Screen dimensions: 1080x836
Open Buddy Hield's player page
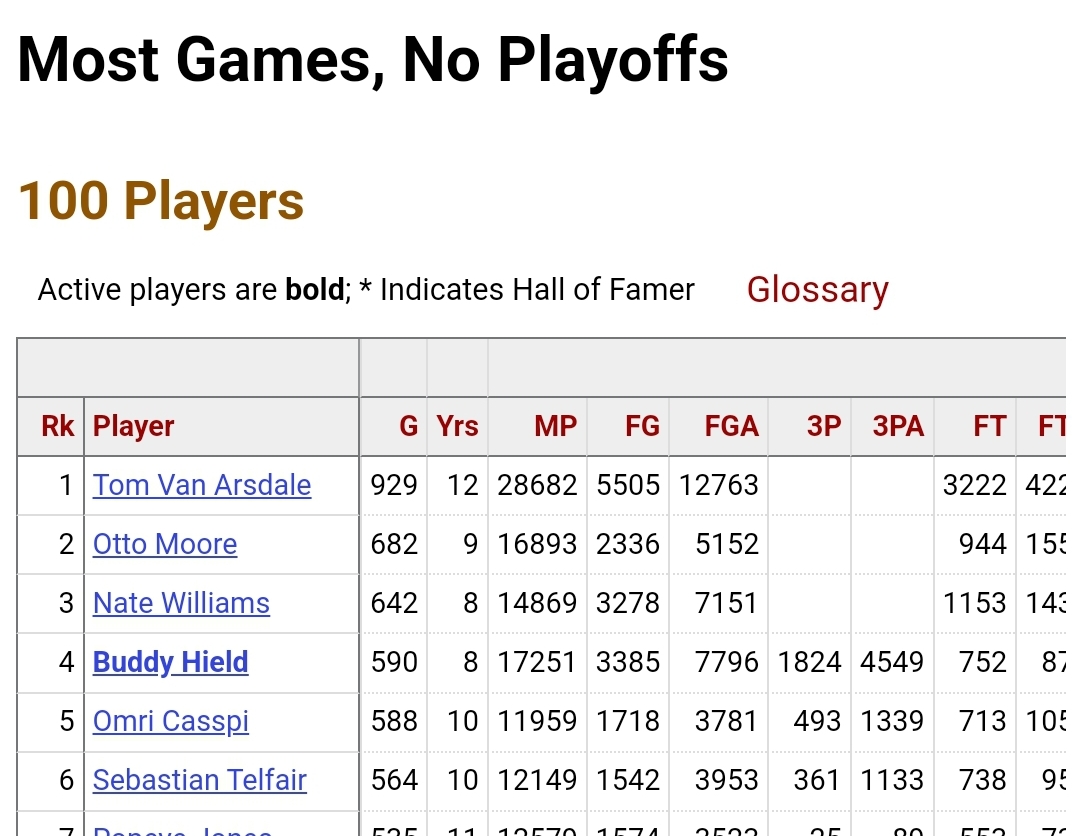point(170,662)
